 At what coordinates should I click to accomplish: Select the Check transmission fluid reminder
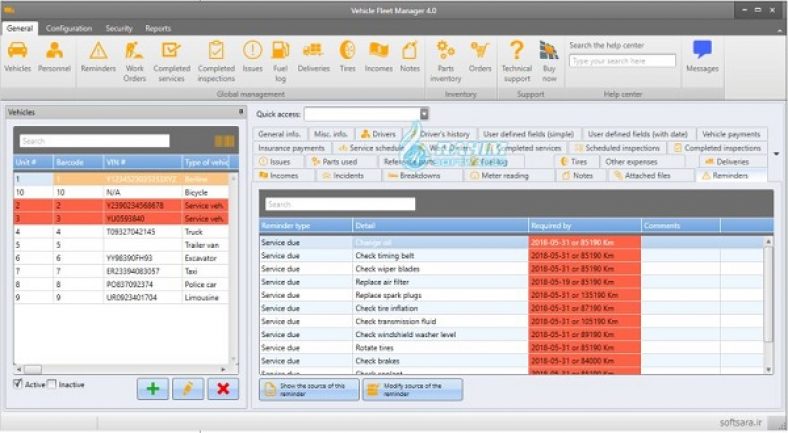tap(512, 321)
